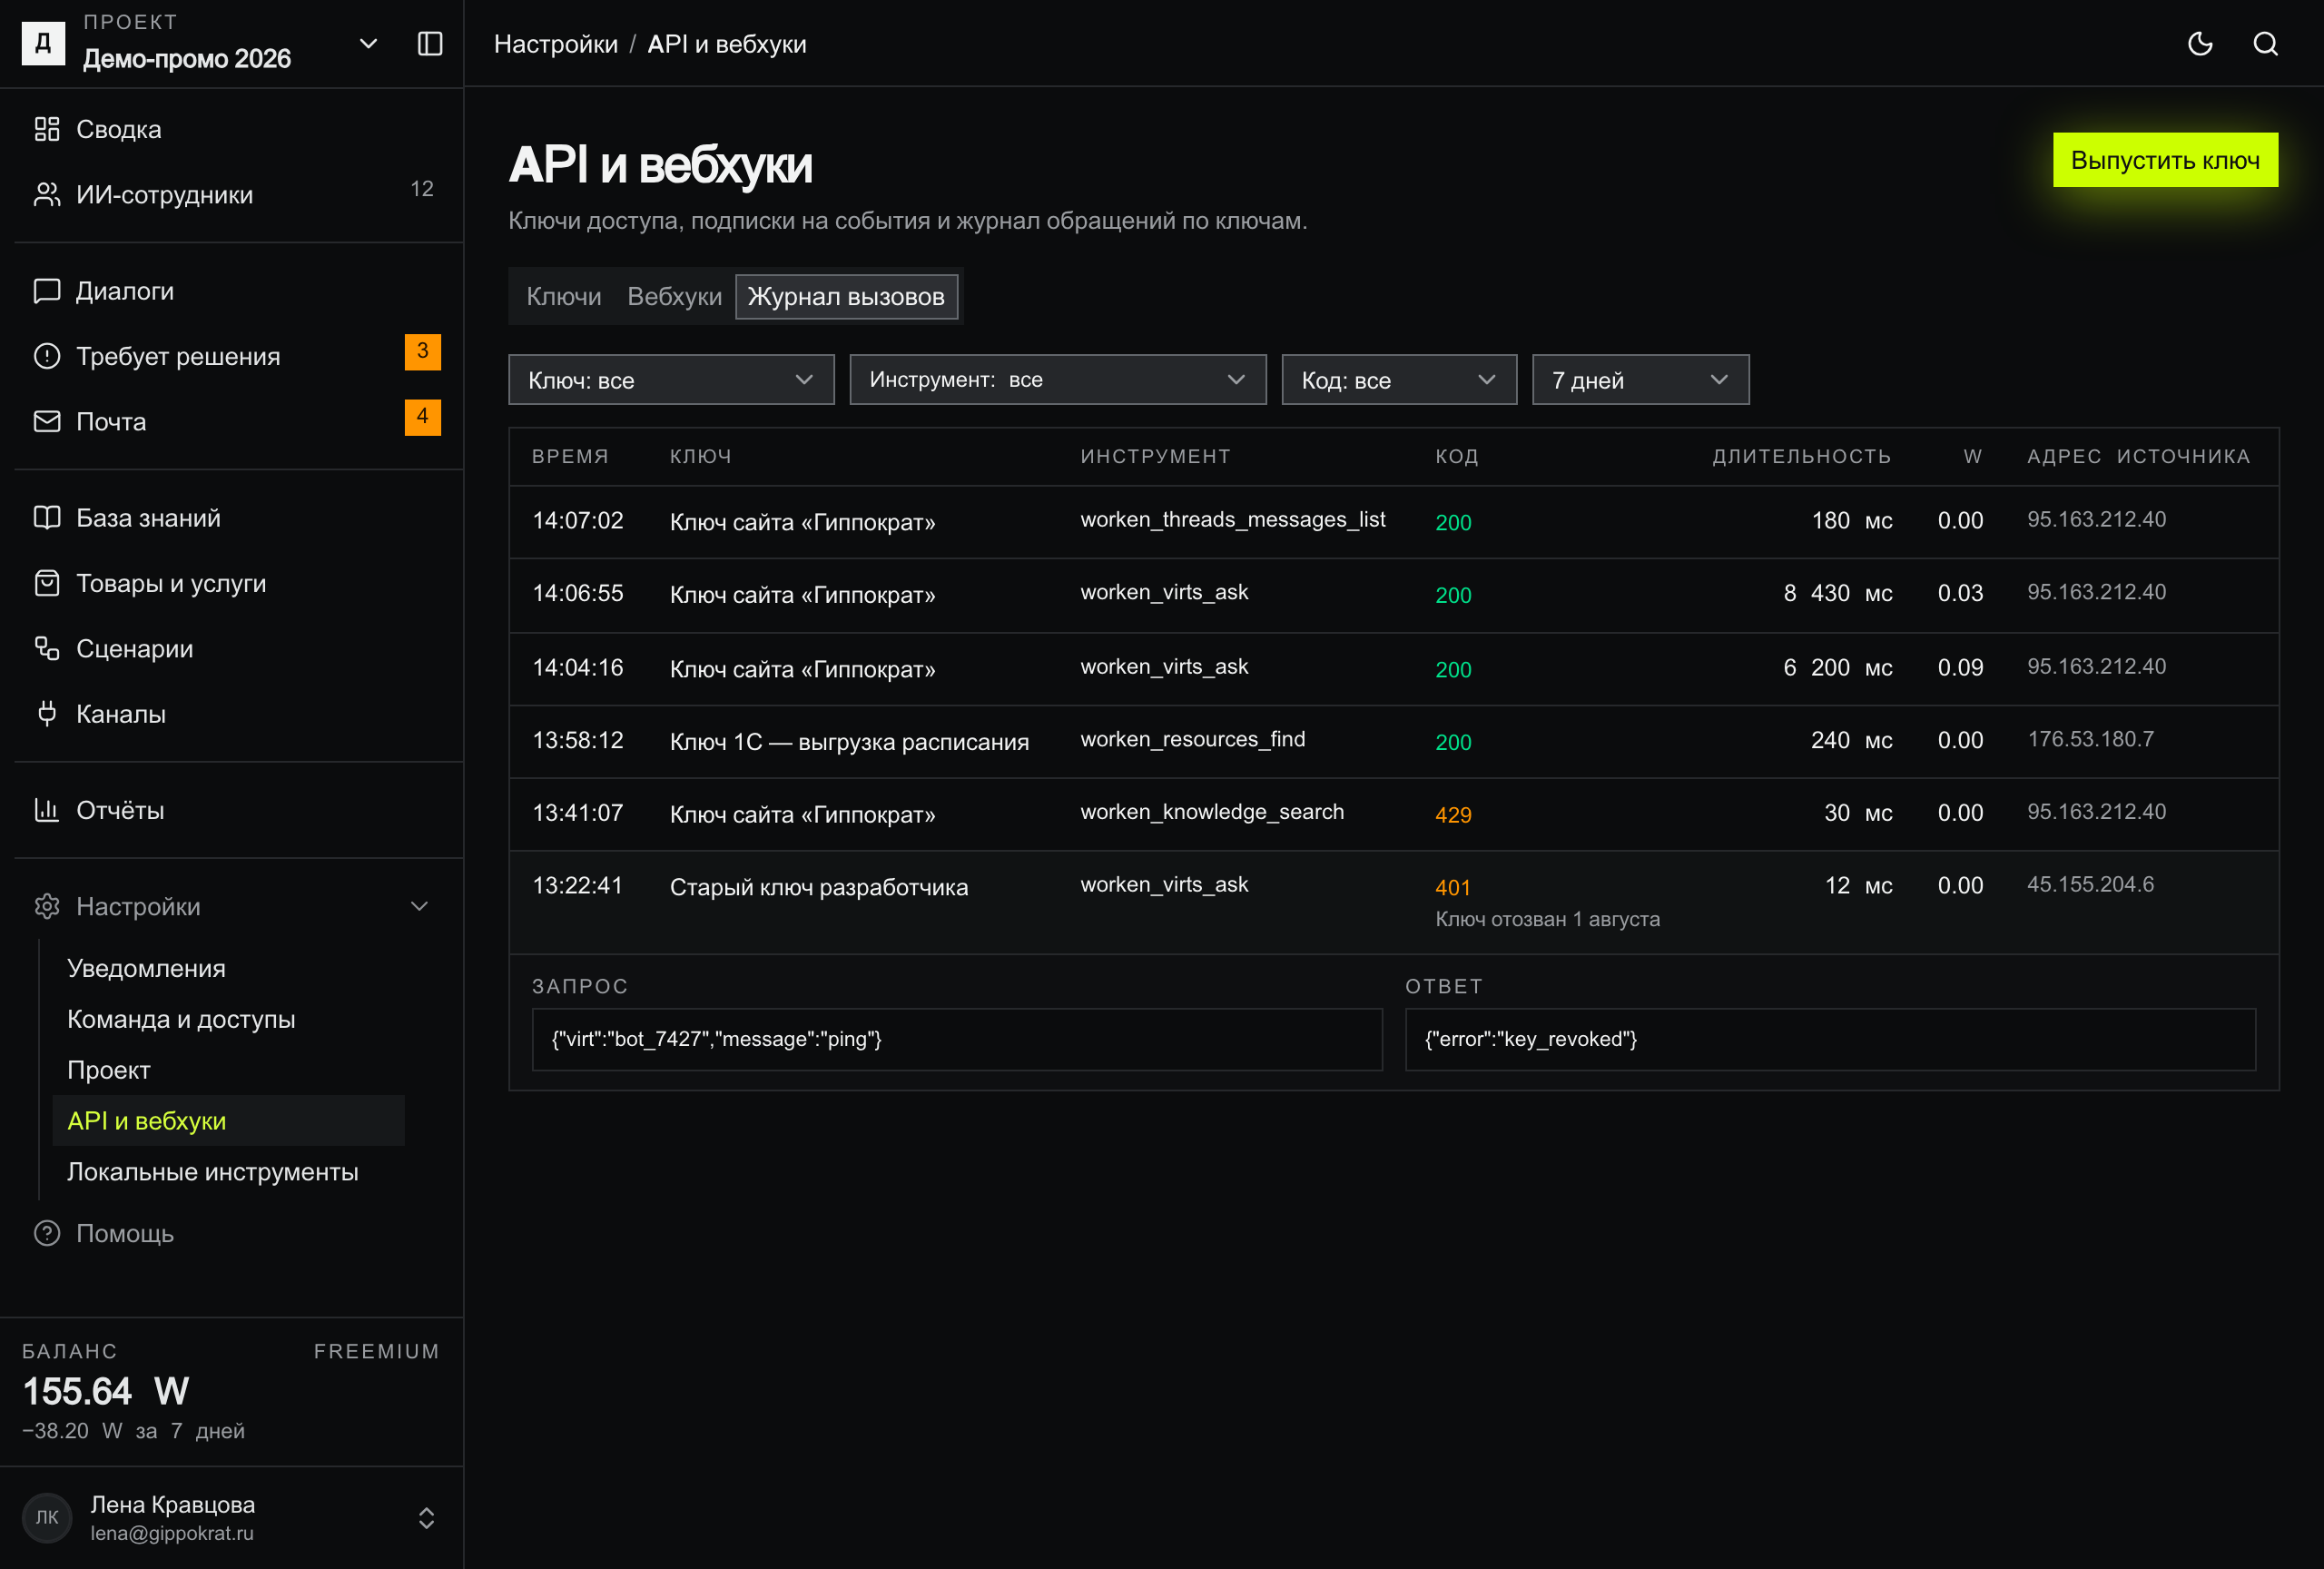This screenshot has height=1569, width=2324.
Task: Click the Настройки gear icon
Action: pos(47,906)
